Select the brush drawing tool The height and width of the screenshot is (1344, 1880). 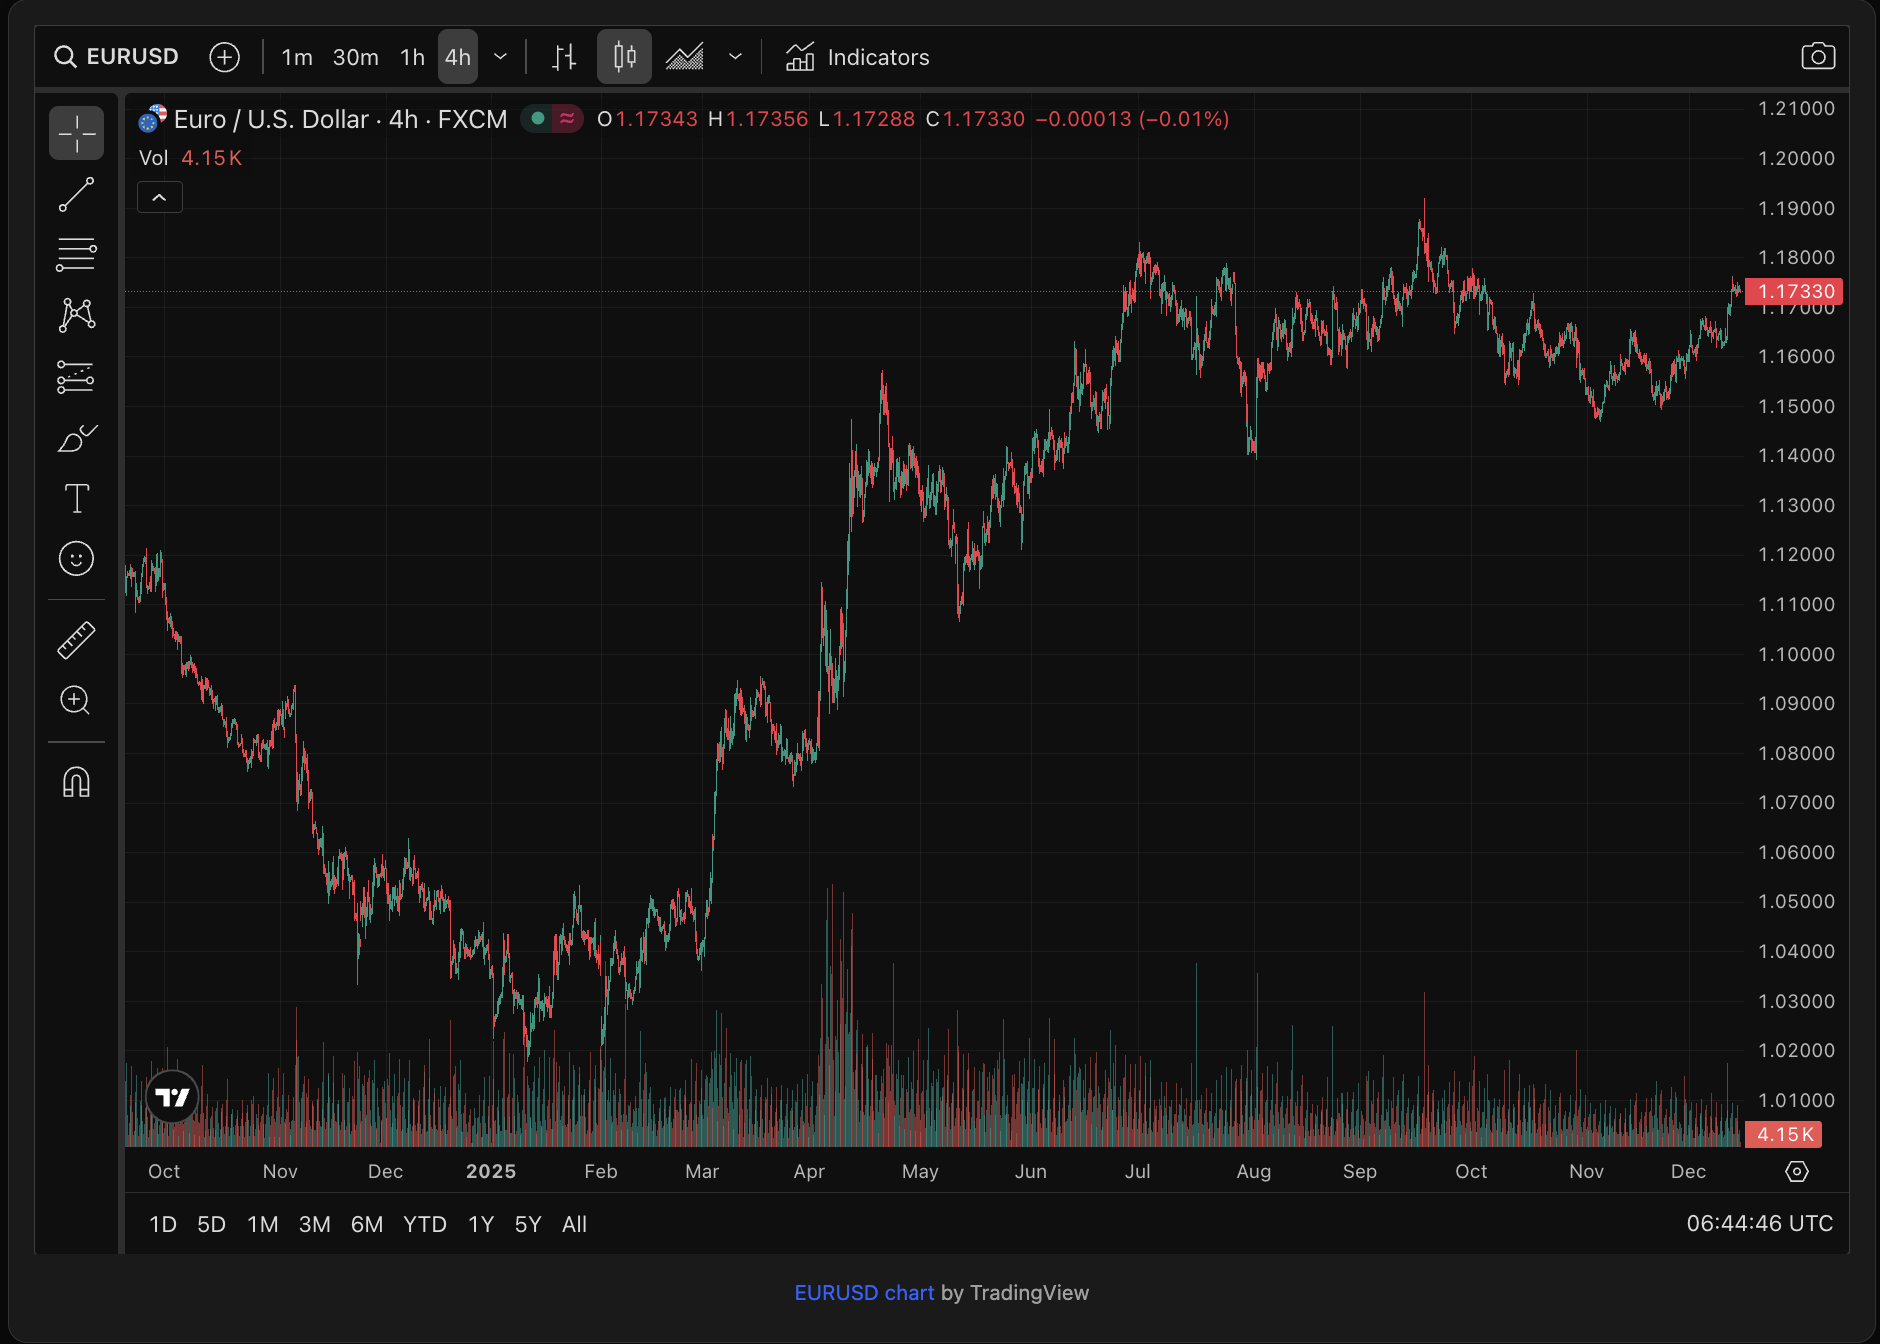coord(76,438)
